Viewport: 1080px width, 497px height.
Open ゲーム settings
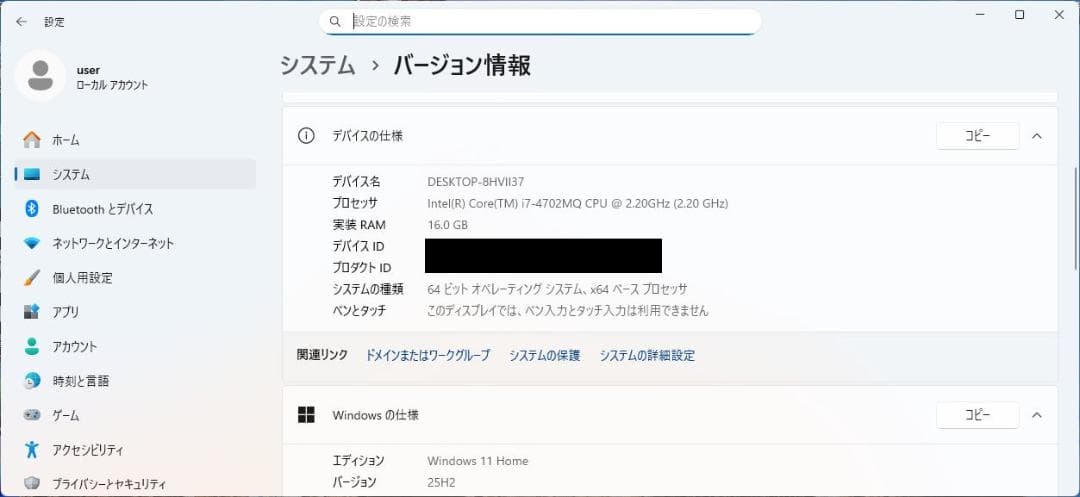[x=135, y=416]
